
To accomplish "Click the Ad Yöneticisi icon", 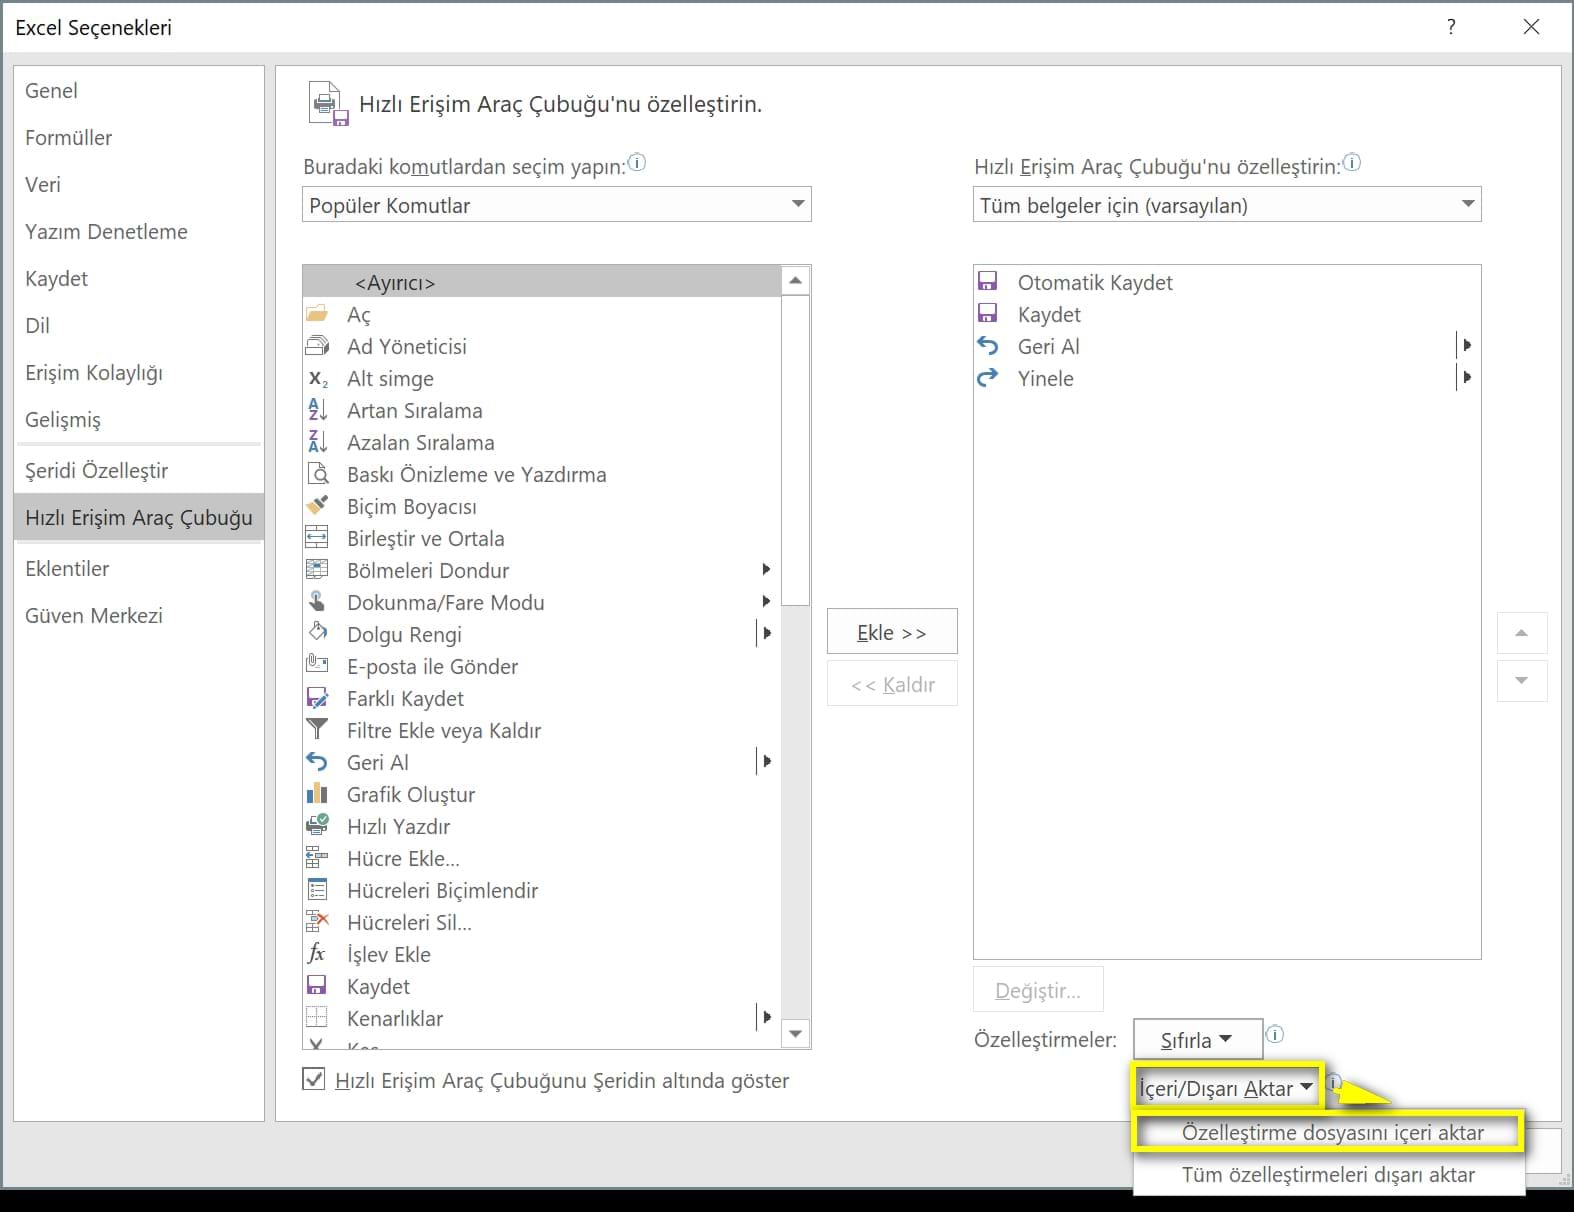I will [317, 346].
